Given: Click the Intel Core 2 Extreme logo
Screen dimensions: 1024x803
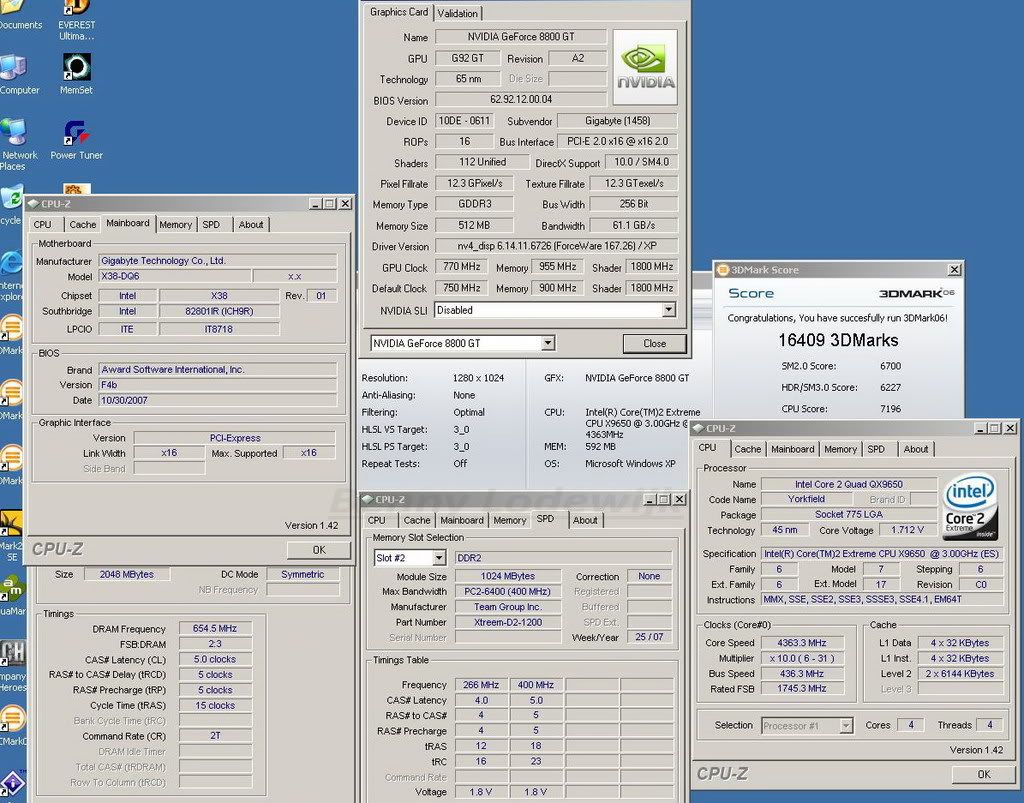Looking at the screenshot, I should [970, 507].
